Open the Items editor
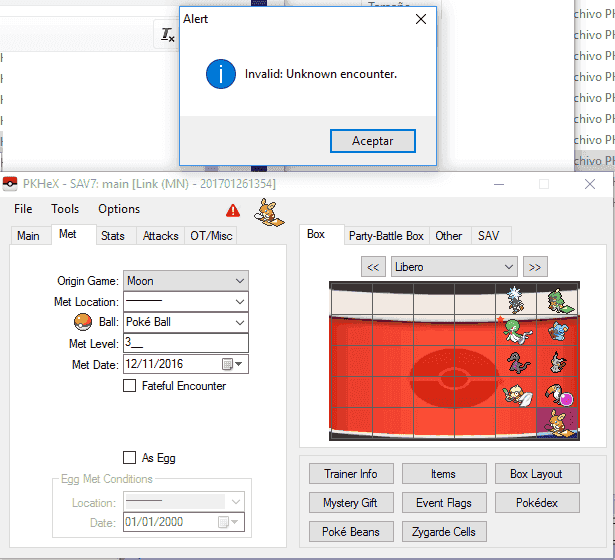Image resolution: width=615 pixels, height=560 pixels. coord(444,474)
